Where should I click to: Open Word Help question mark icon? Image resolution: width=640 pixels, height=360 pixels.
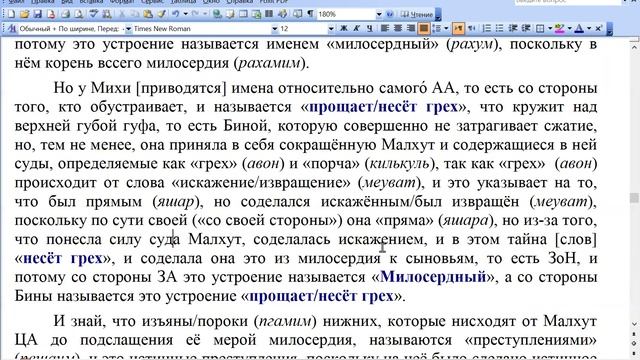[390, 14]
